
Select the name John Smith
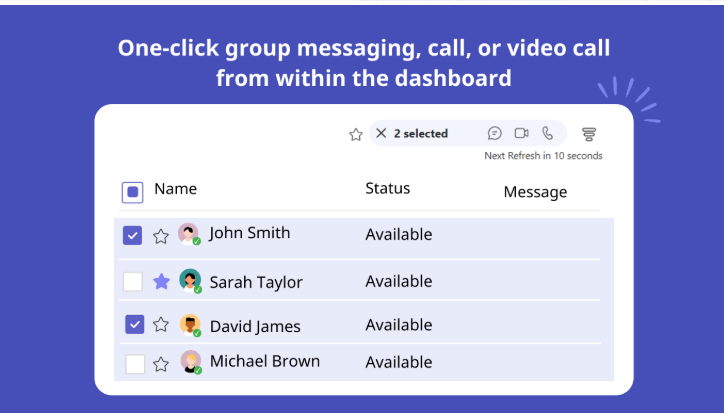(x=249, y=233)
